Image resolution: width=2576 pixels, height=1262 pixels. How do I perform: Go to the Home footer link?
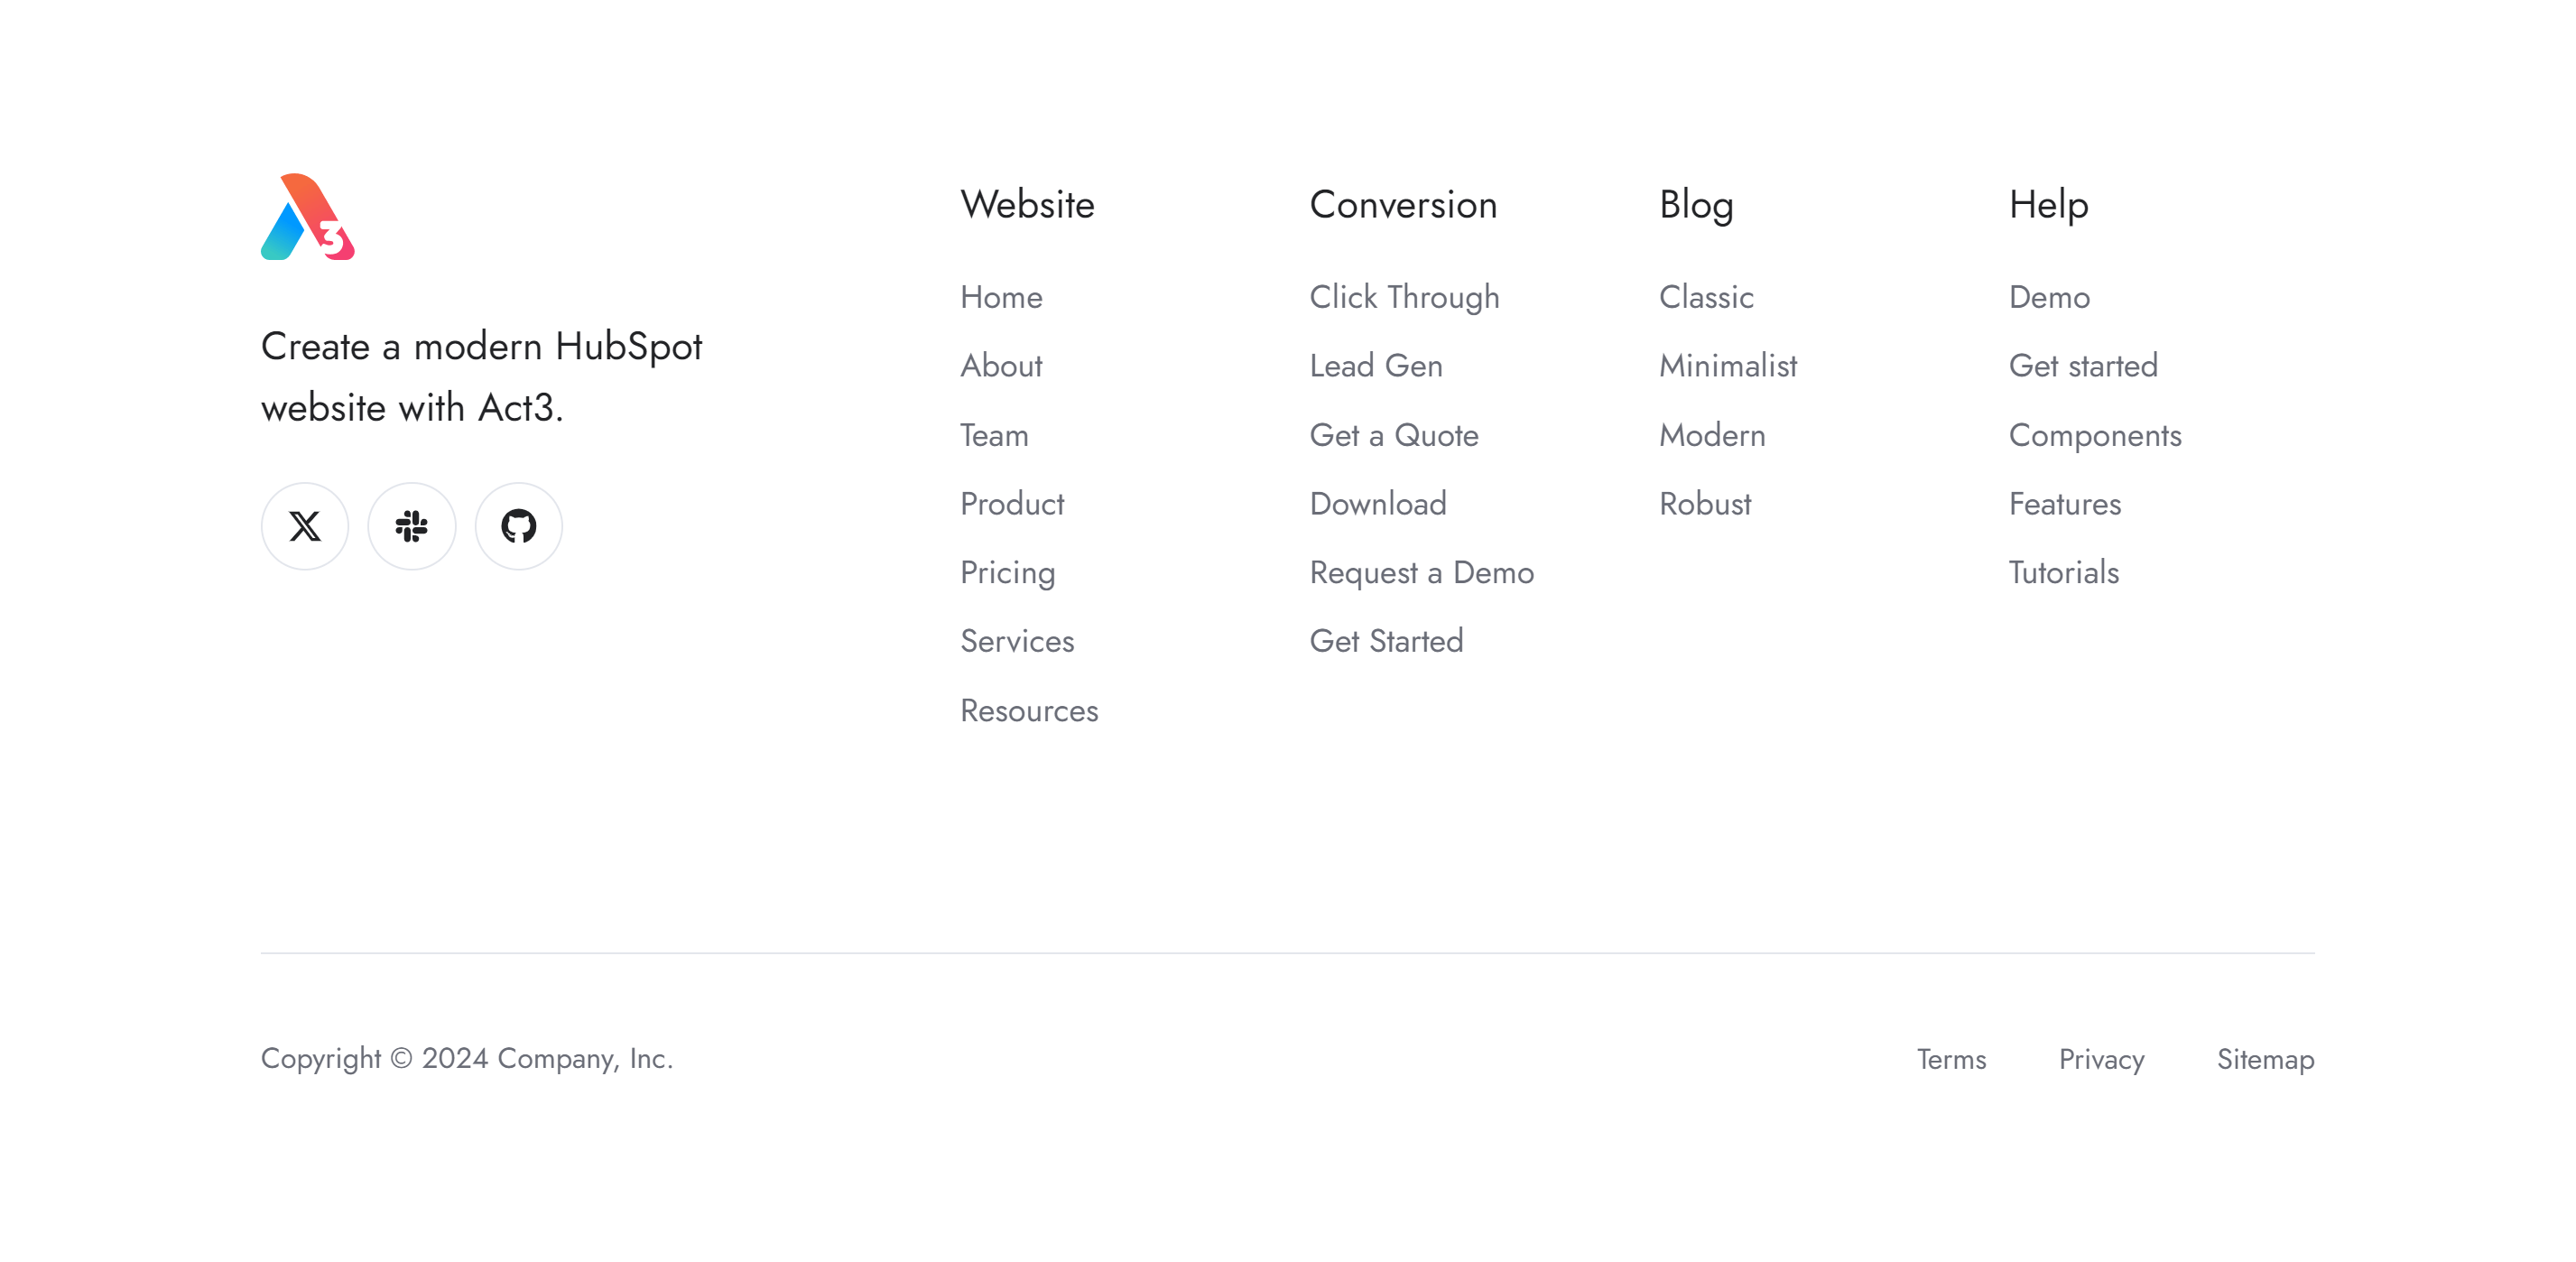pyautogui.click(x=1001, y=297)
